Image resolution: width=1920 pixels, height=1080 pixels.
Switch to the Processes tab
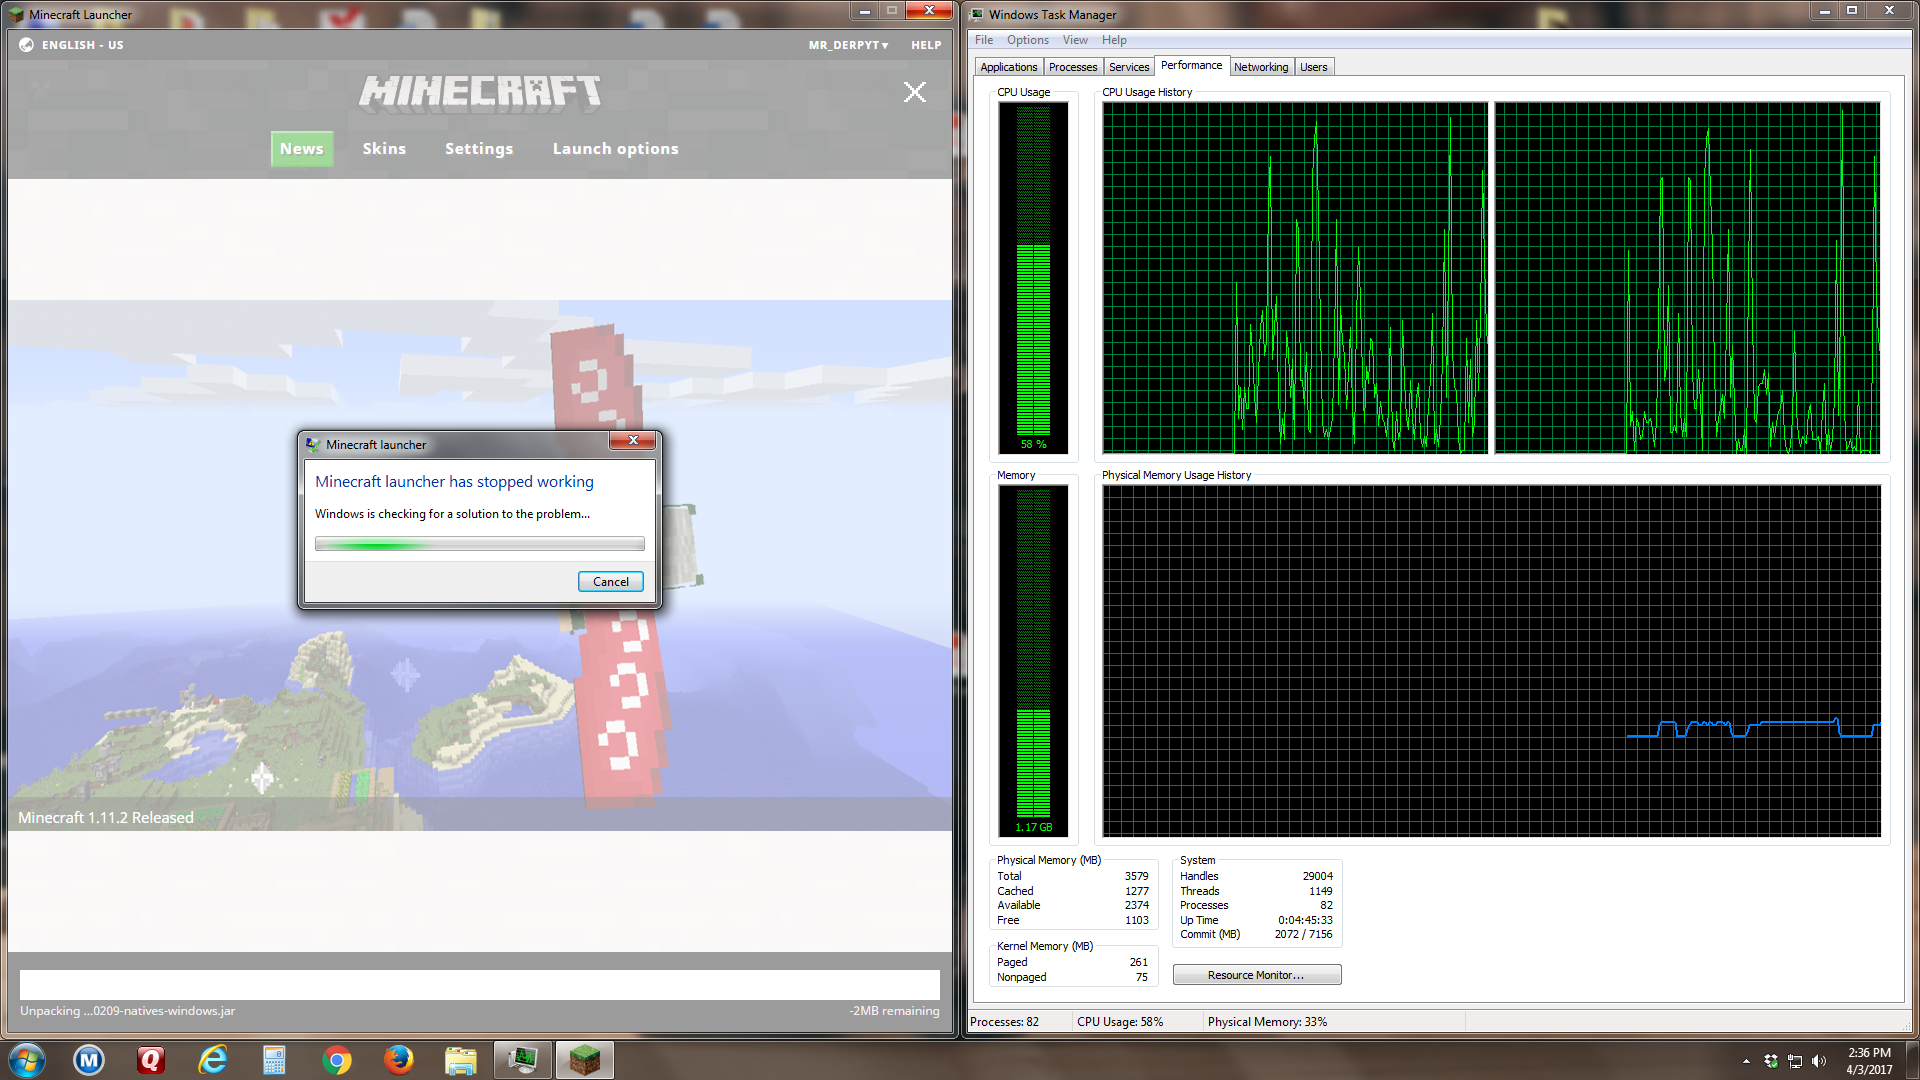1072,67
